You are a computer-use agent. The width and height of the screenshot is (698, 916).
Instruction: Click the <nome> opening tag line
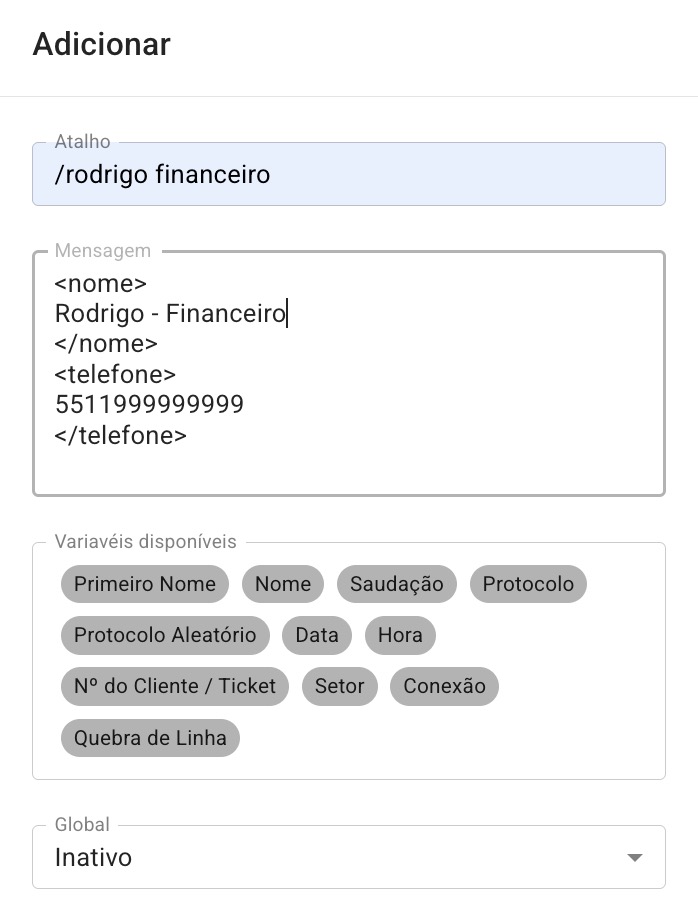(100, 283)
